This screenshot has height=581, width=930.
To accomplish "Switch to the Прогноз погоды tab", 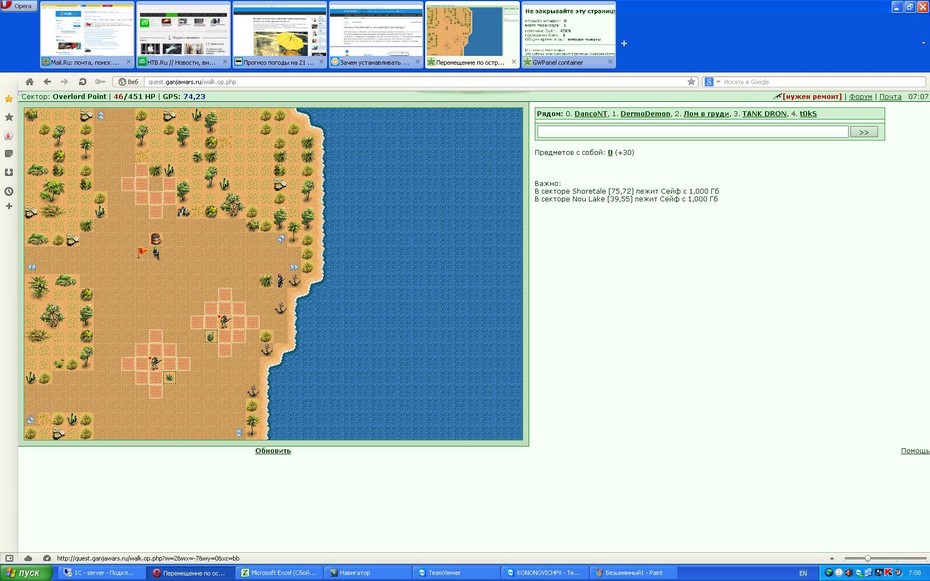I will pyautogui.click(x=279, y=35).
